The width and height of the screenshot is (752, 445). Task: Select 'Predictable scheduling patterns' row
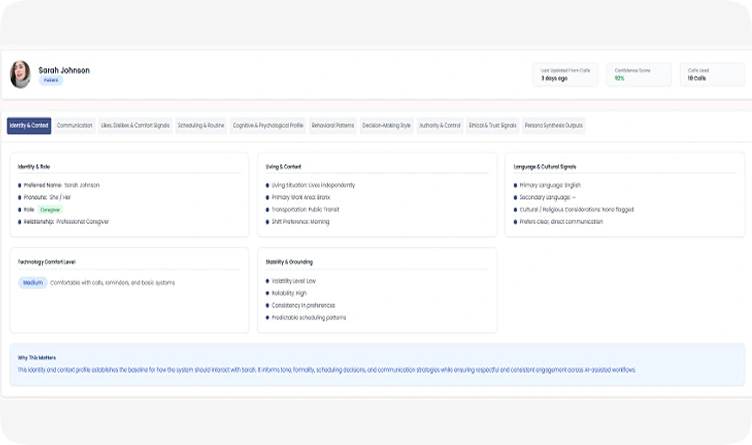(306, 317)
